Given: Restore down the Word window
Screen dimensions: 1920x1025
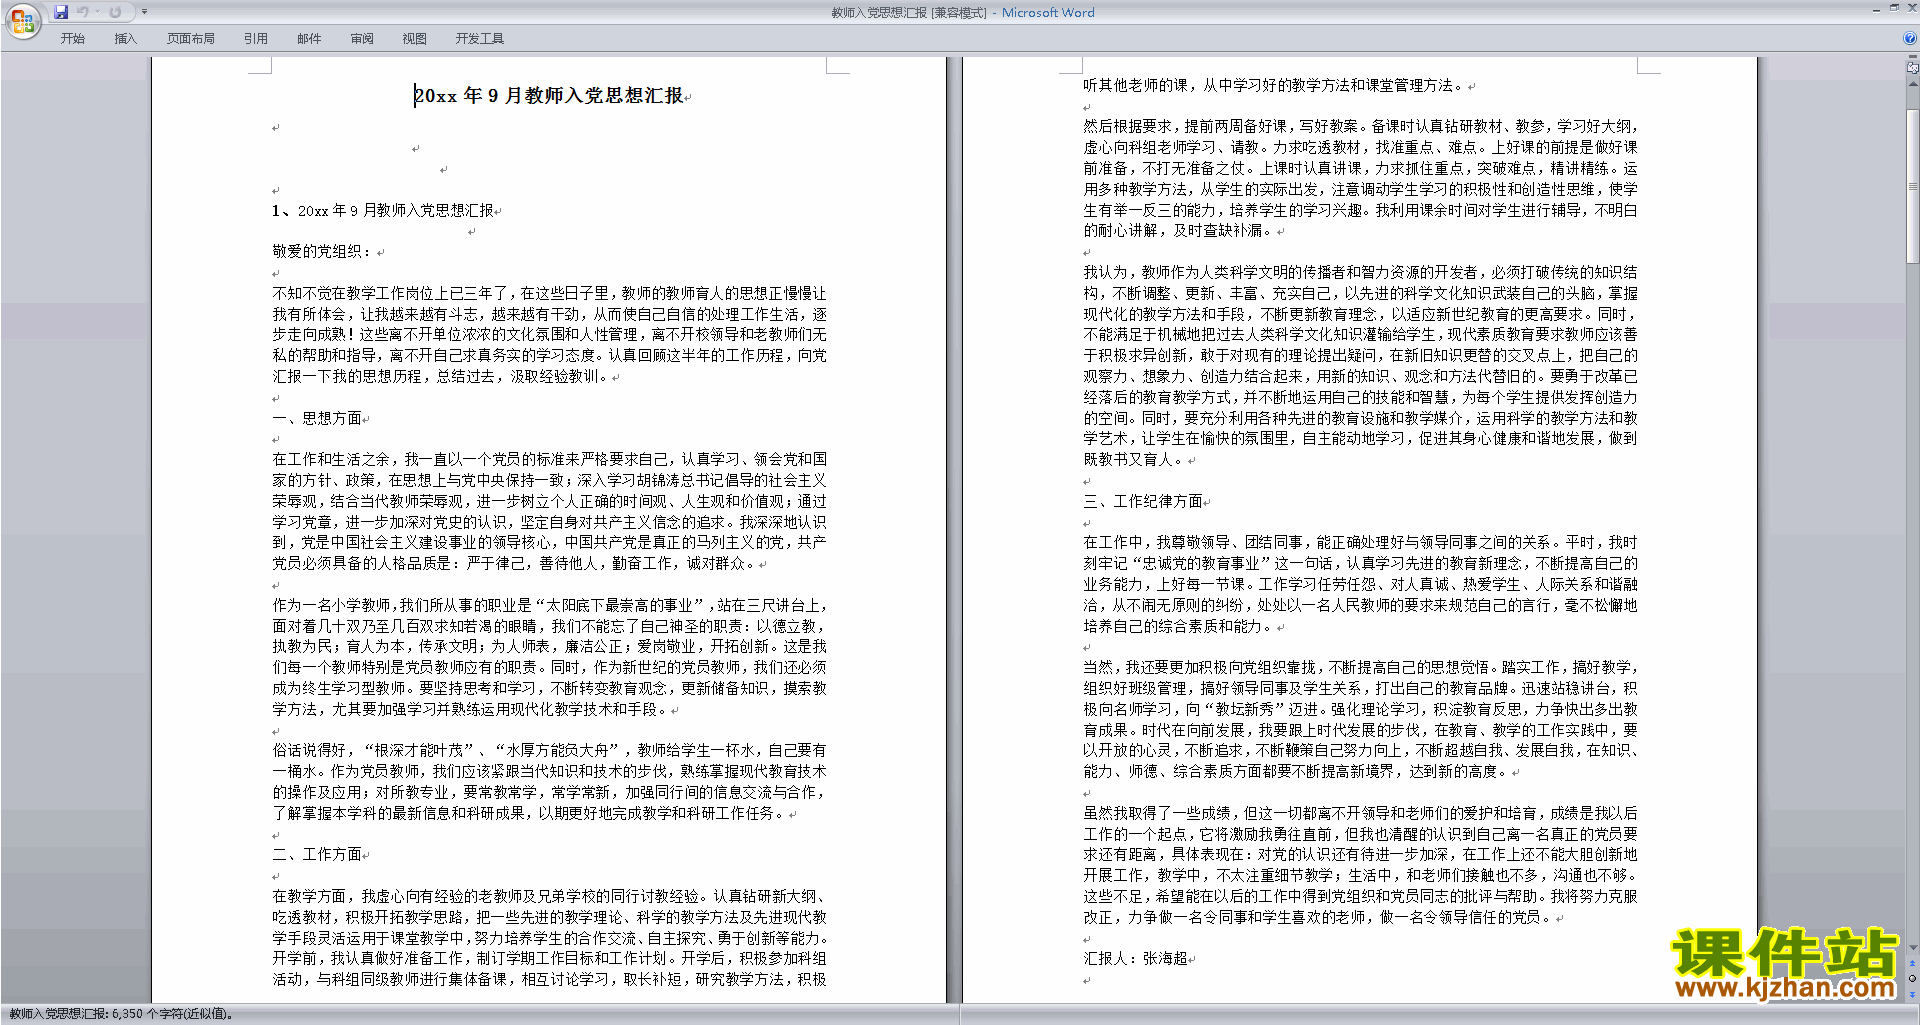Looking at the screenshot, I should point(1894,8).
